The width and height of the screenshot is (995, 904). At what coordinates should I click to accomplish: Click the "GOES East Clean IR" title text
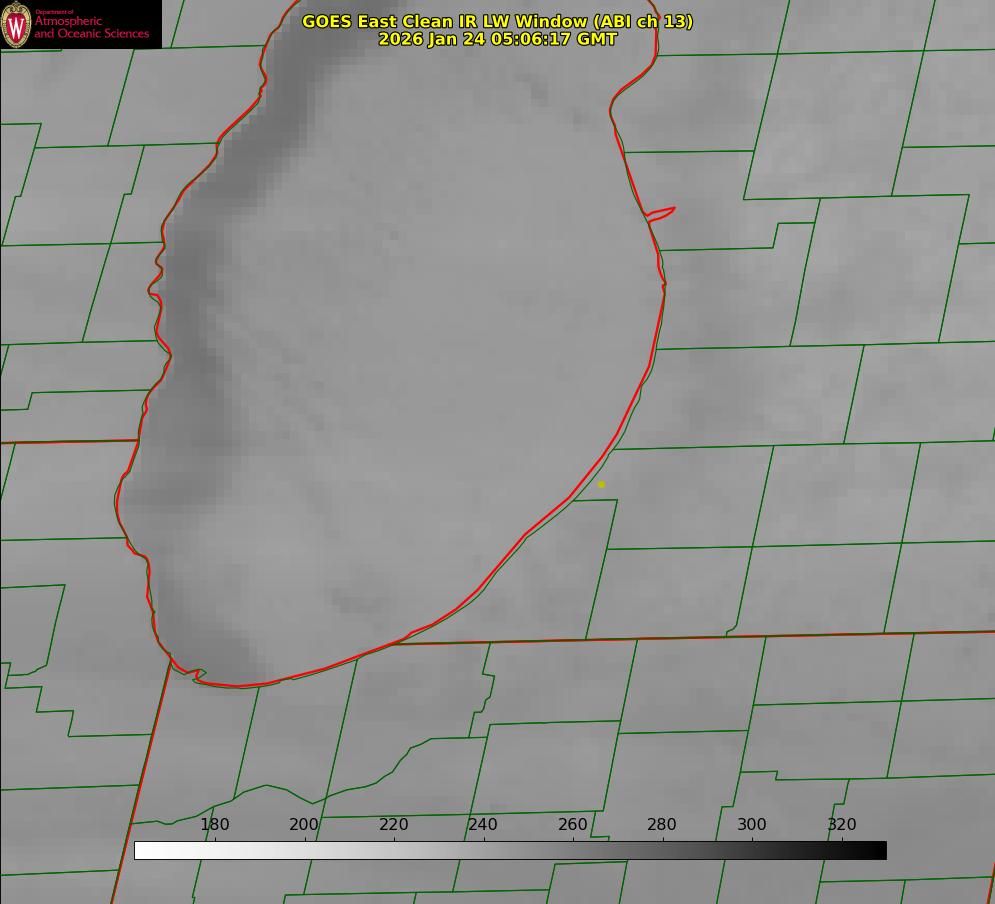(x=407, y=21)
